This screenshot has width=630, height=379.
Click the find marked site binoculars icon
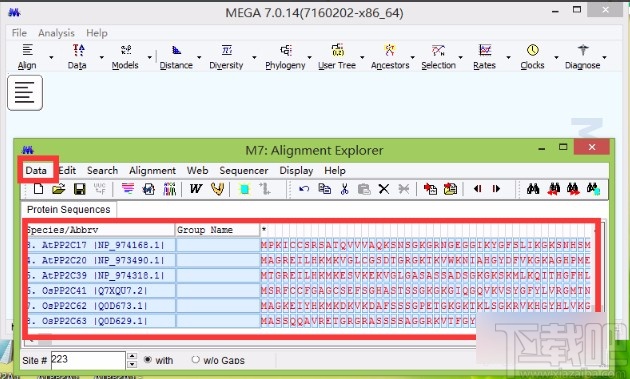tap(593, 188)
